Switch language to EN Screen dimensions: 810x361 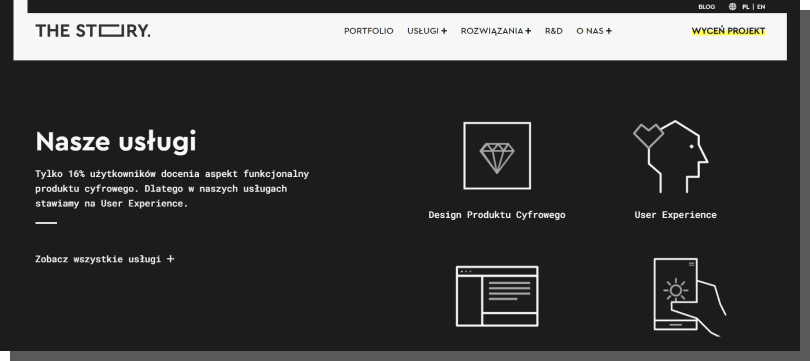(761, 7)
